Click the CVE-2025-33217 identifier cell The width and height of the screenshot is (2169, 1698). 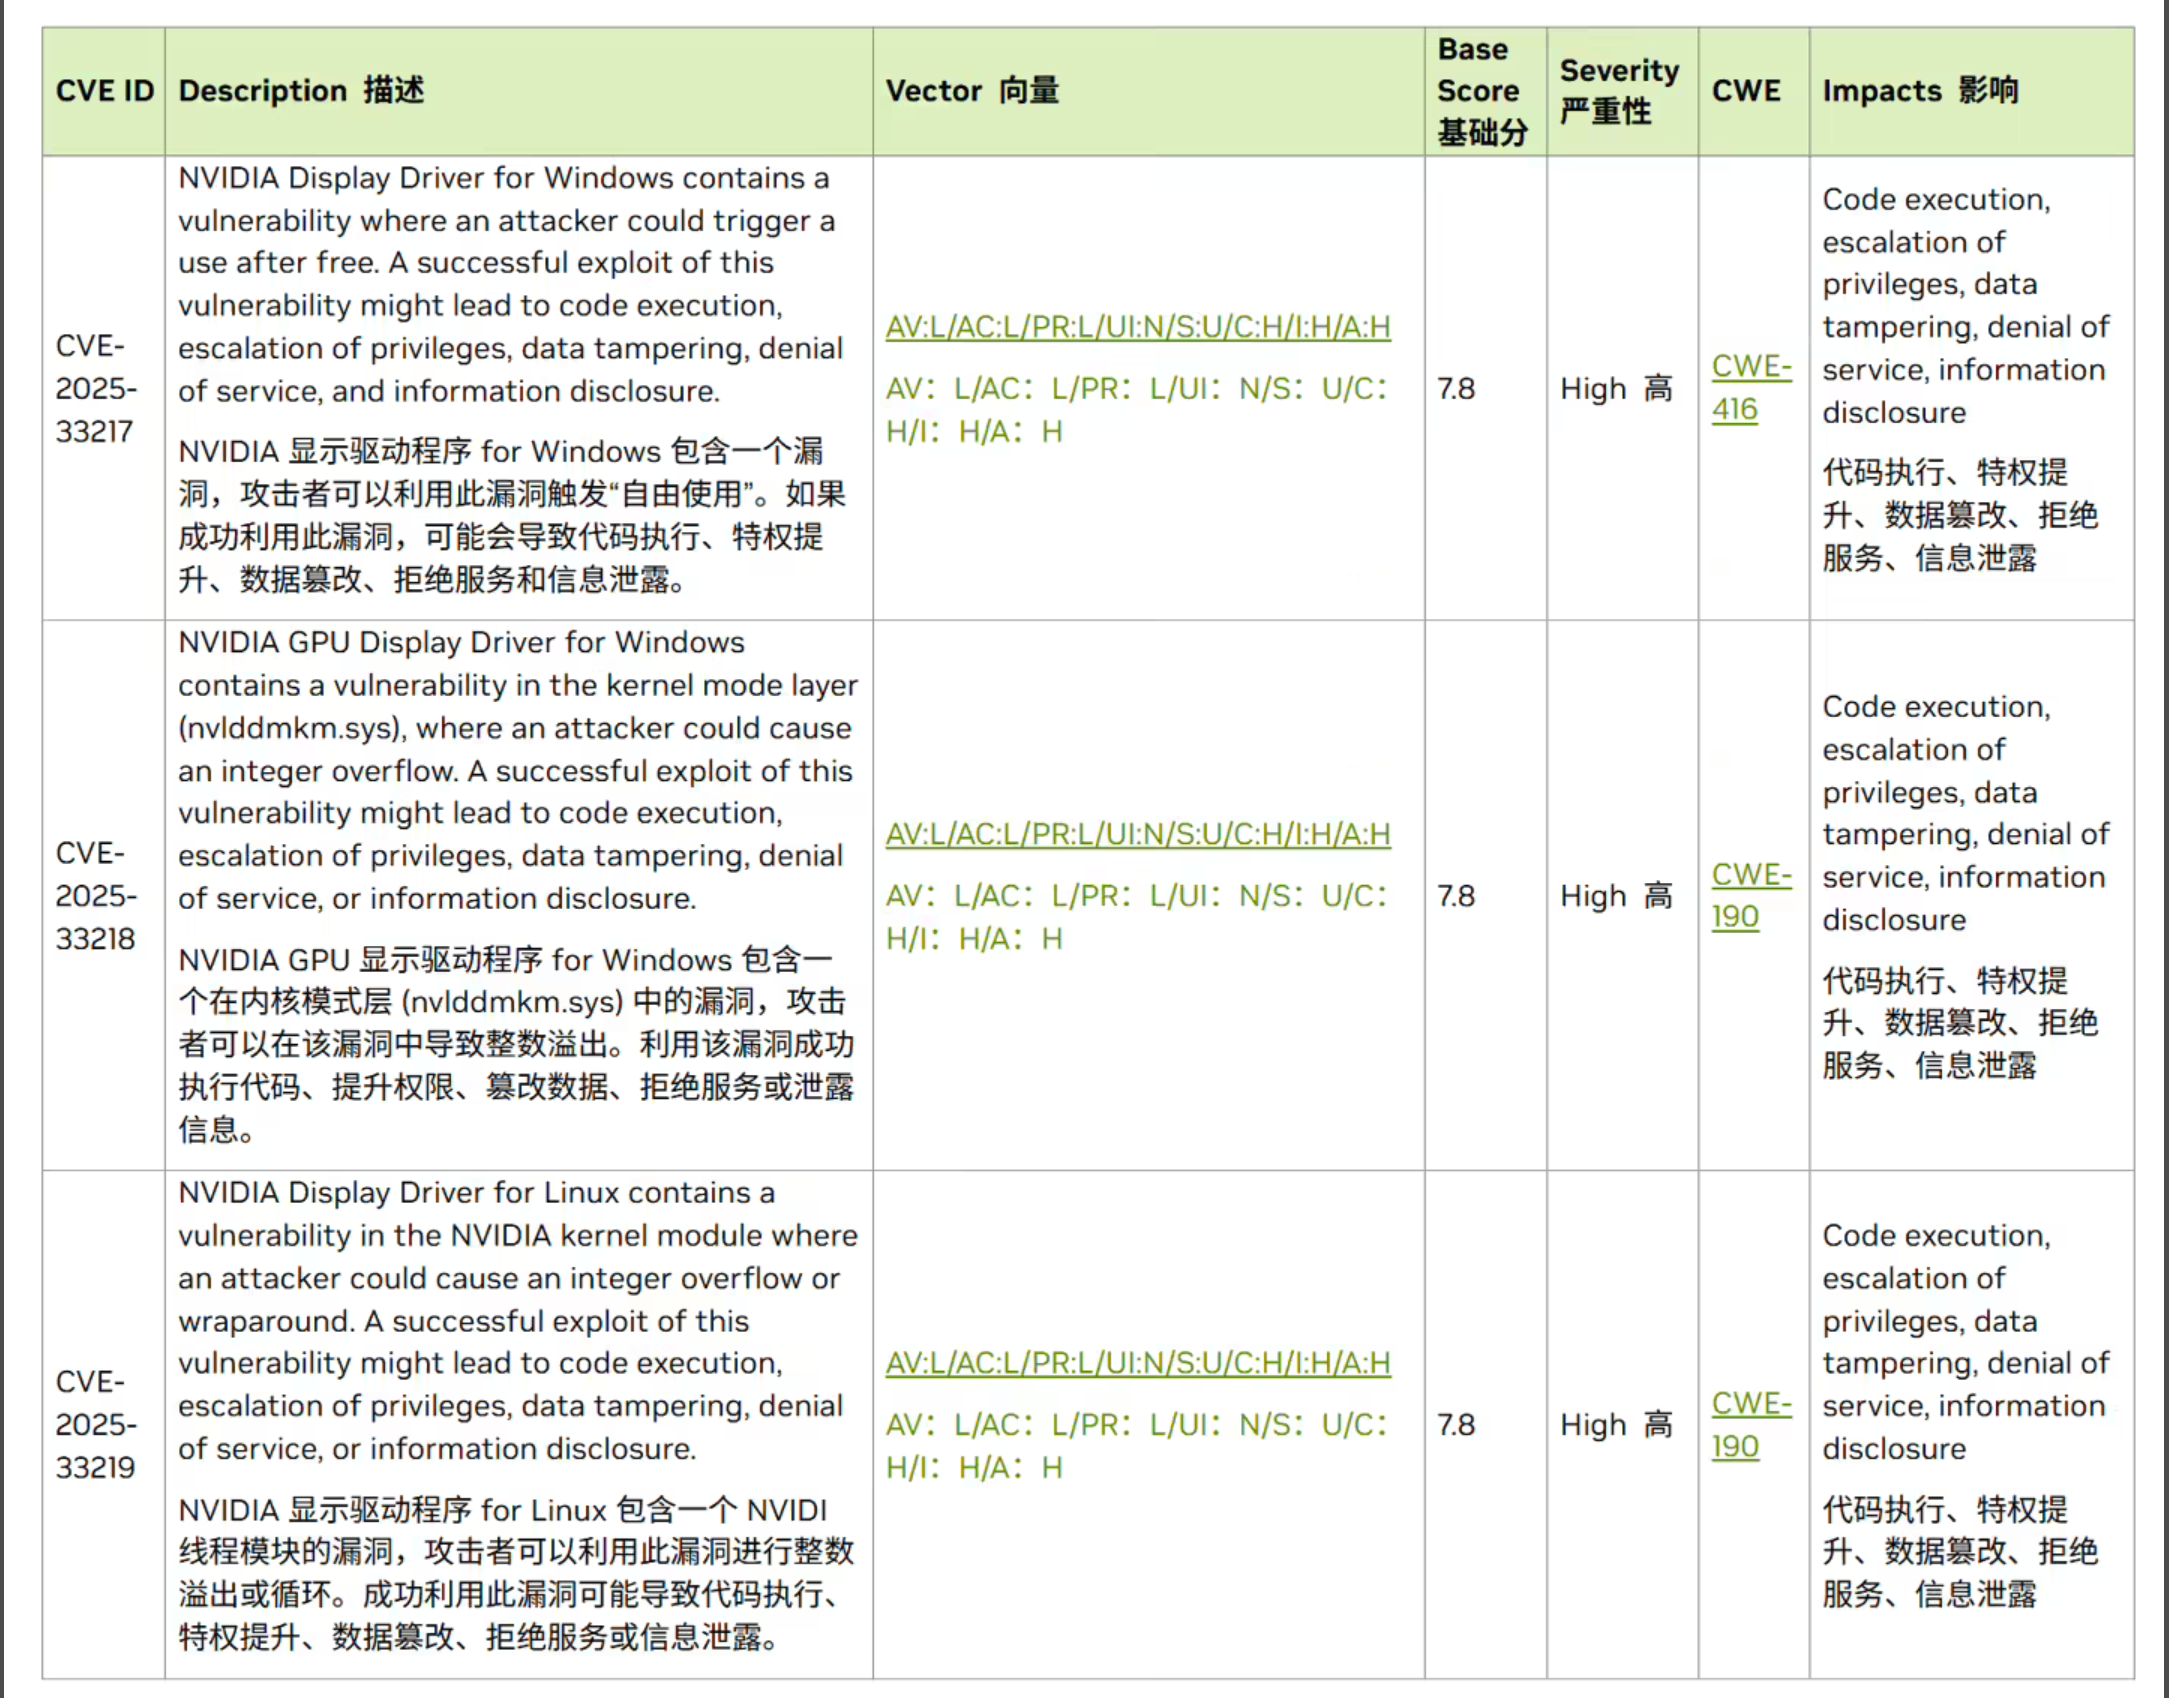click(x=96, y=388)
